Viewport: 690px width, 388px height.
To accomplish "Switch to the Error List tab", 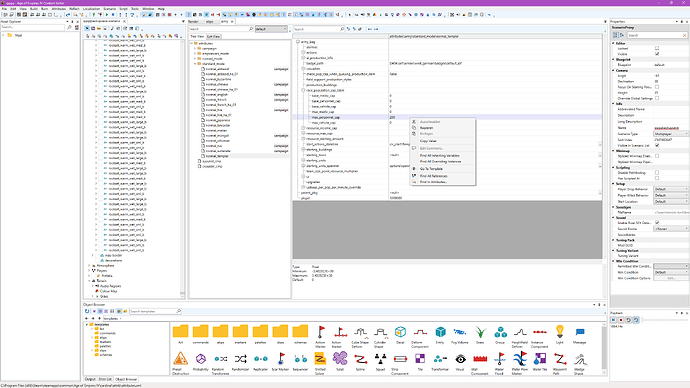I will coord(105,379).
